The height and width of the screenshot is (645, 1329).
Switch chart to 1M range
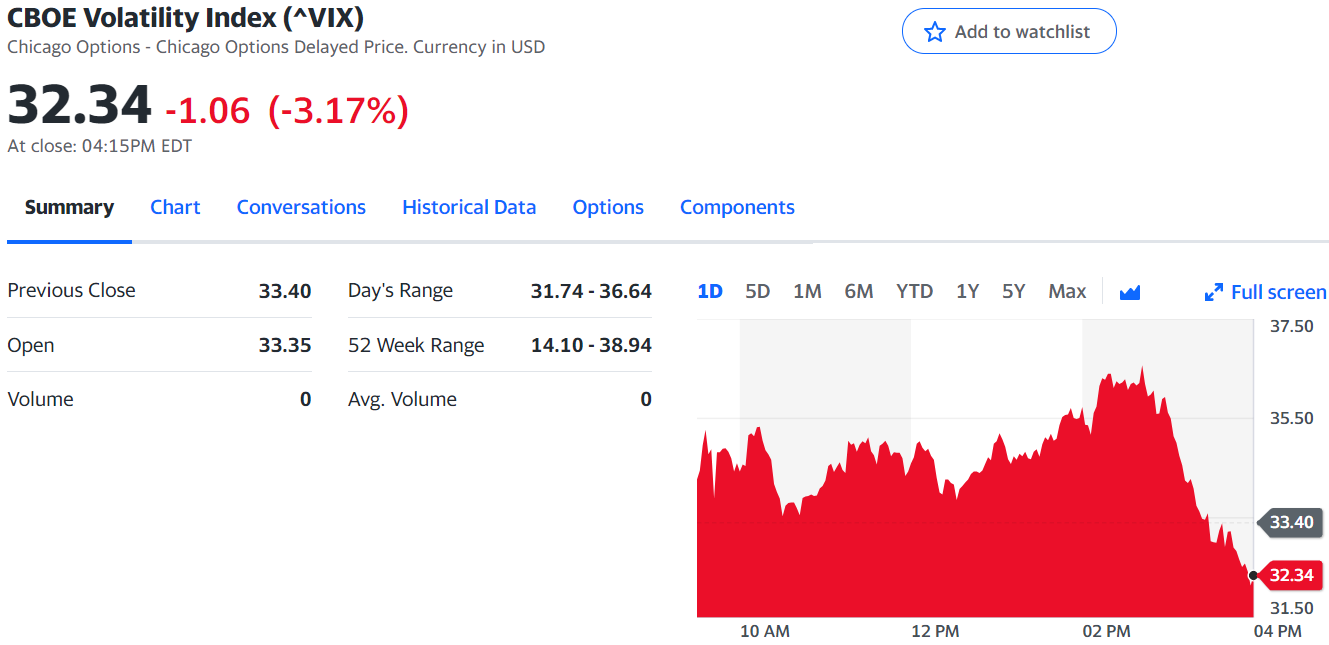coord(807,291)
